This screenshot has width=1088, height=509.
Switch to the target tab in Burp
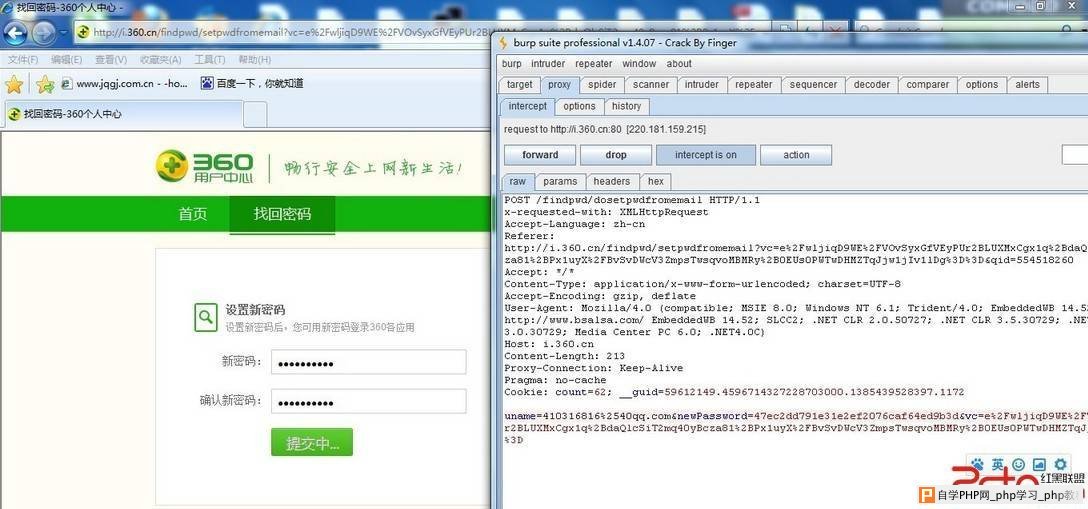pos(520,85)
